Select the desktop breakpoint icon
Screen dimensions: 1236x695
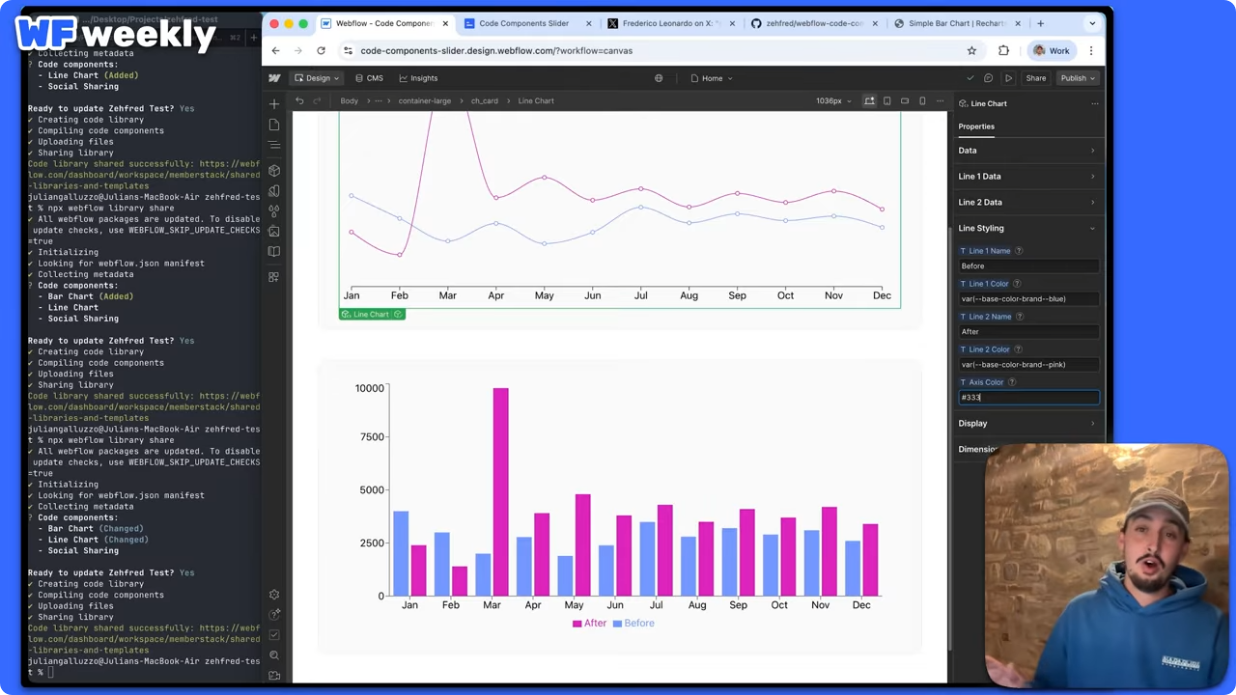pyautogui.click(x=869, y=101)
